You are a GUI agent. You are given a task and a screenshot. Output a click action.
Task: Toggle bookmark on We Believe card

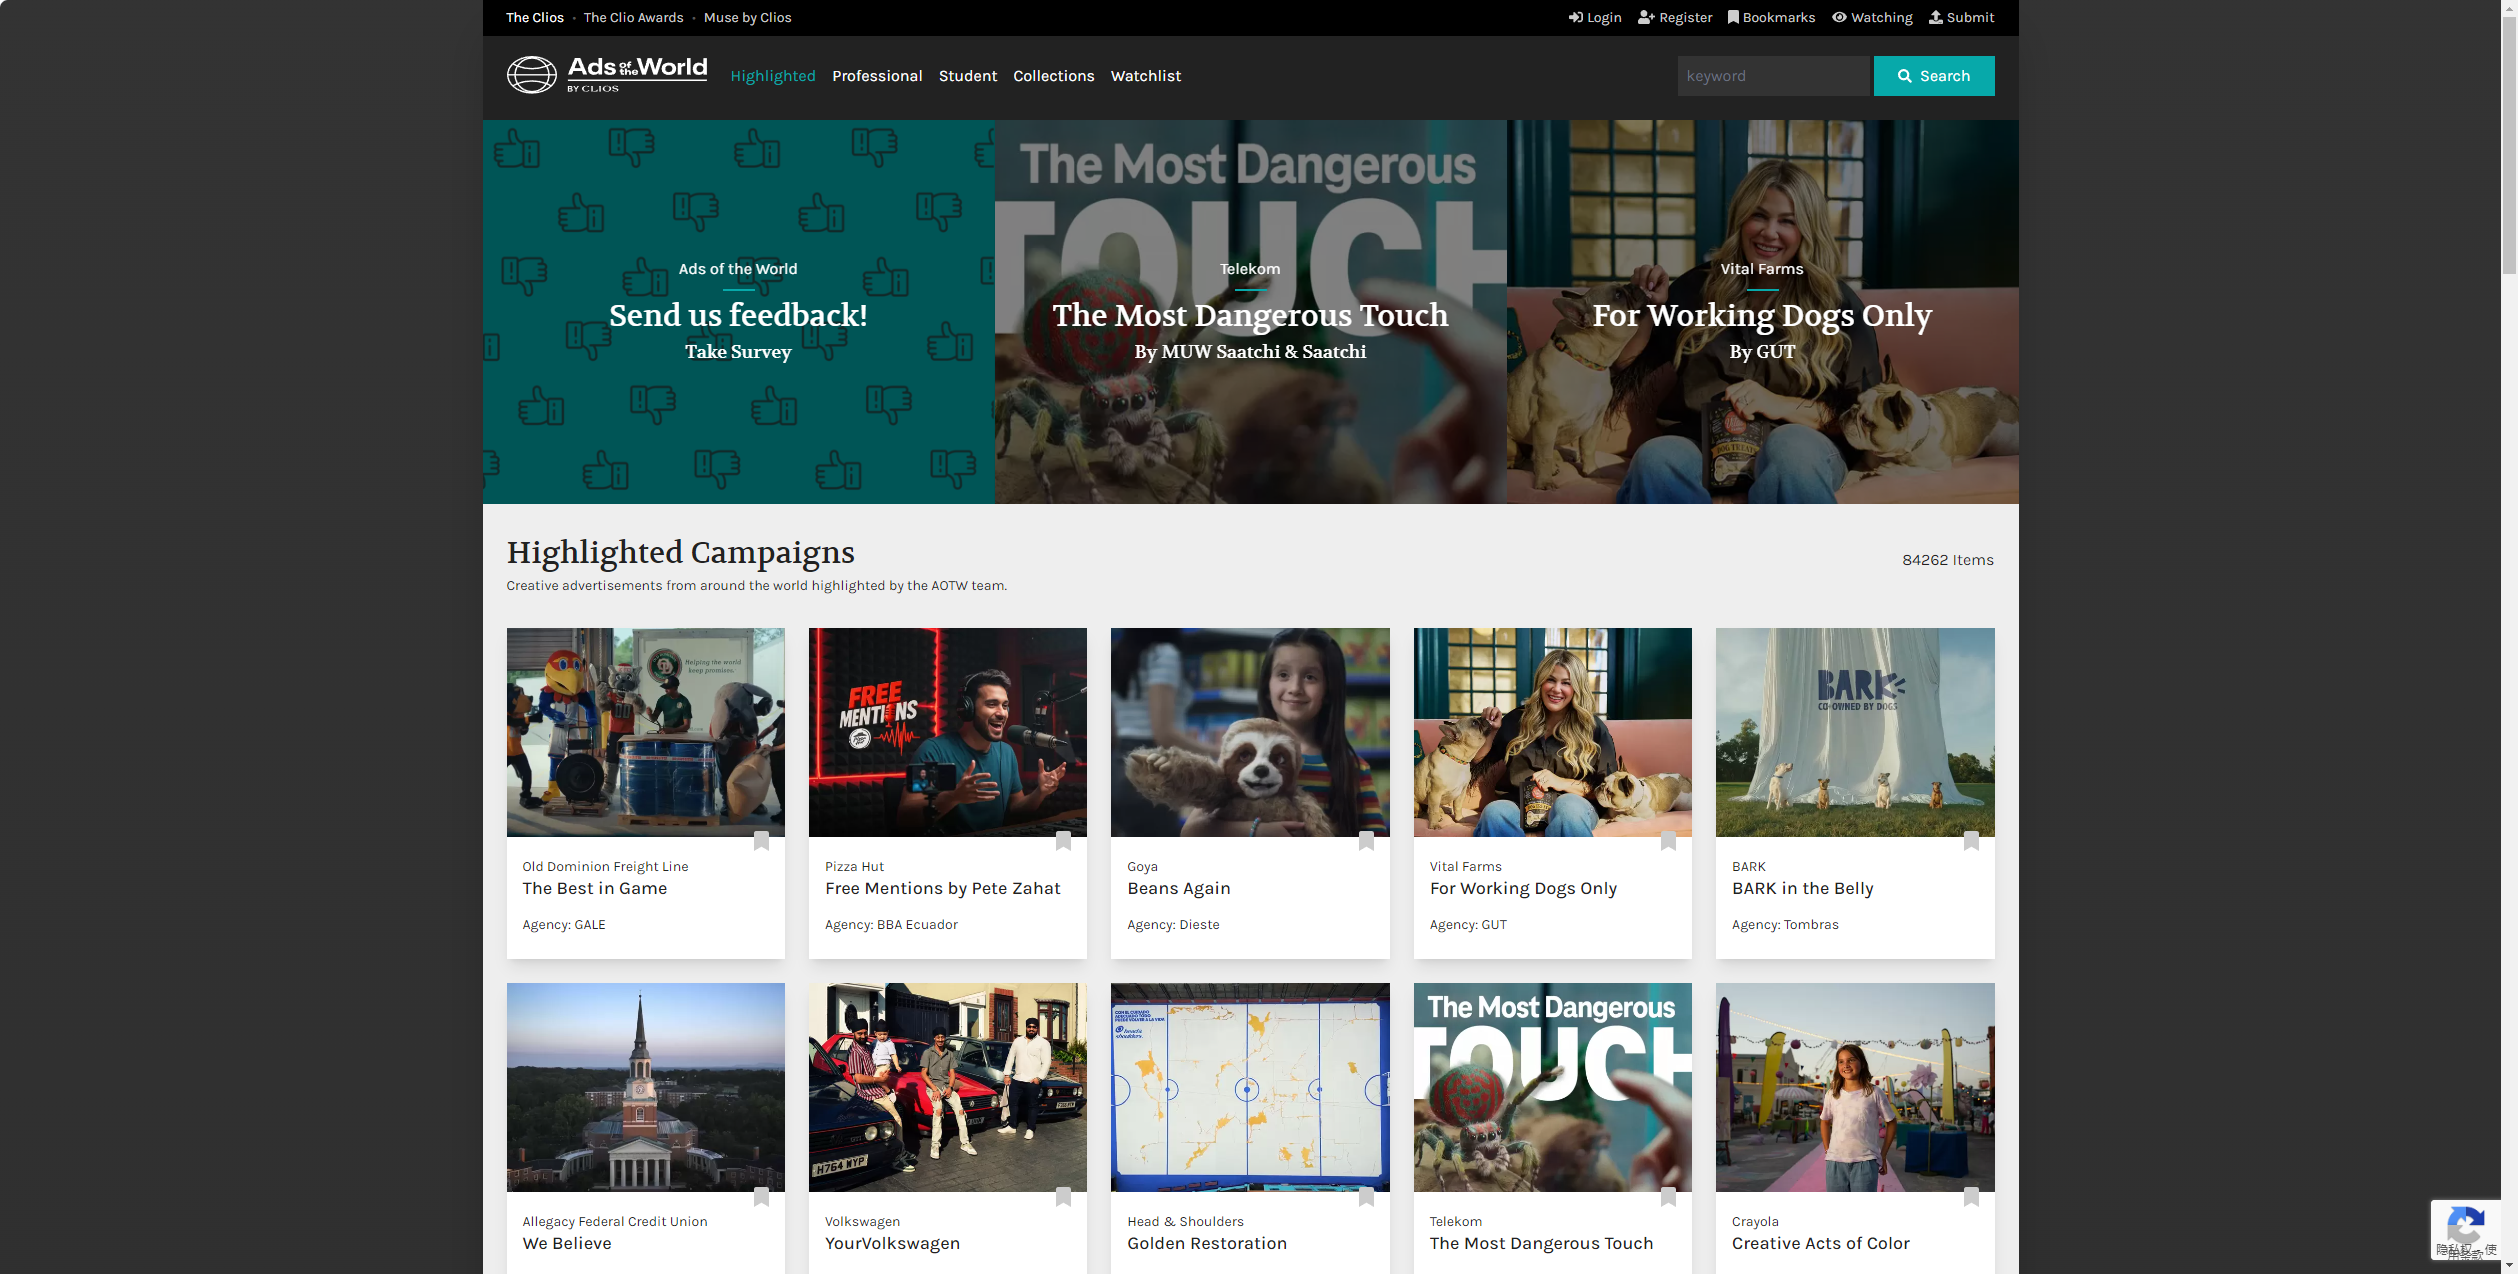pos(761,1196)
